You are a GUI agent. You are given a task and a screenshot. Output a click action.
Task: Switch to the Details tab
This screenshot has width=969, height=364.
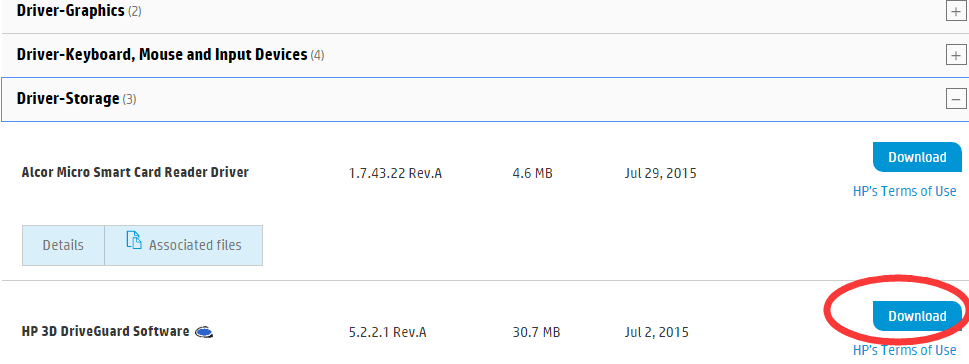(x=63, y=245)
